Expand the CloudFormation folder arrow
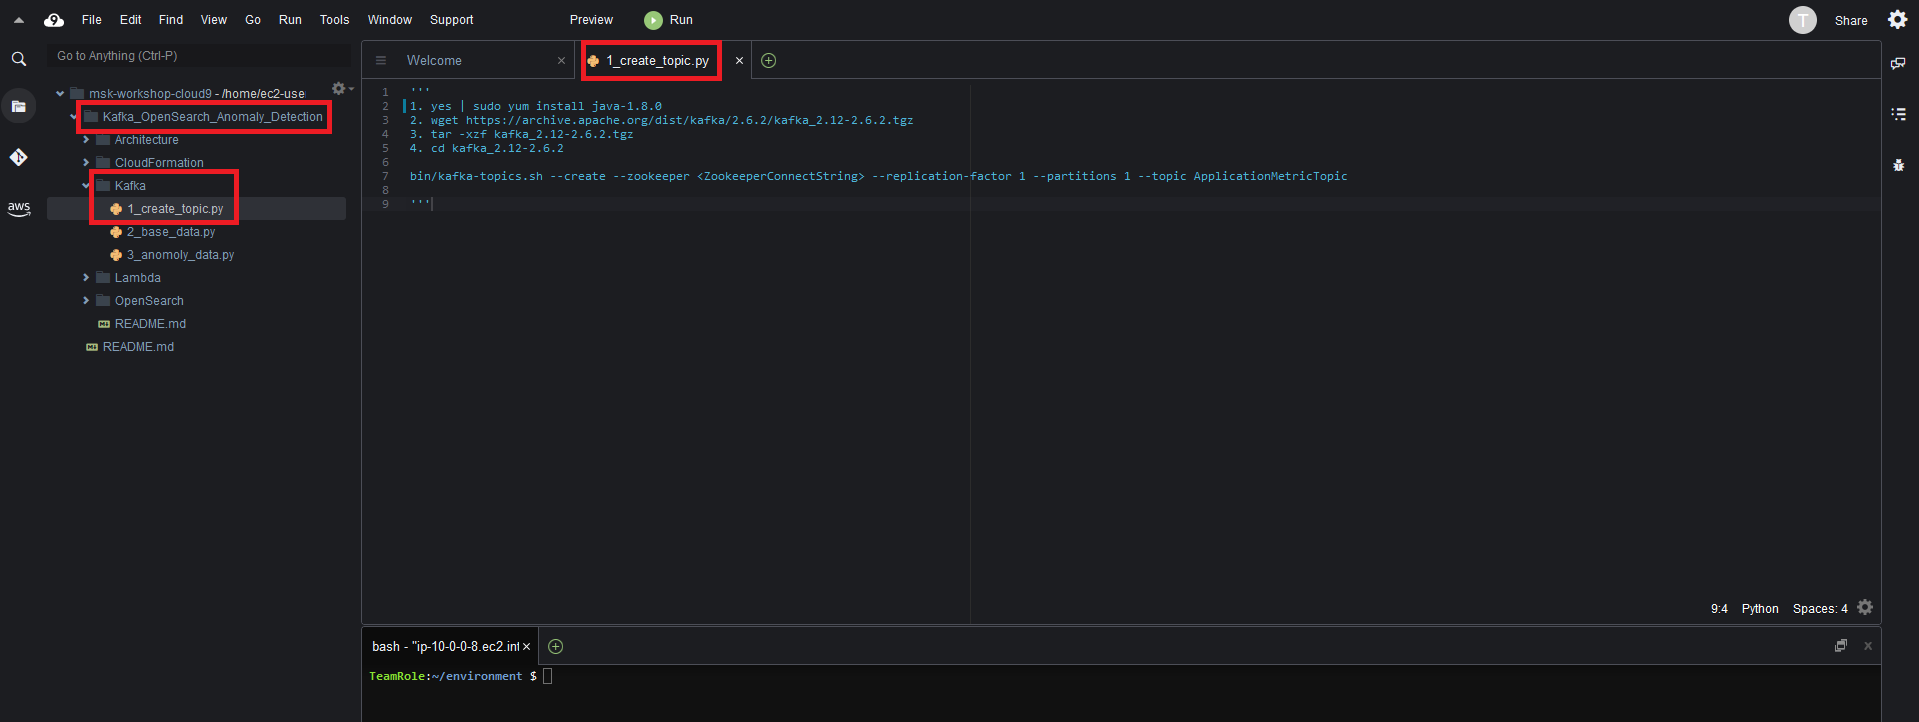Viewport: 1919px width, 722px height. click(x=86, y=163)
